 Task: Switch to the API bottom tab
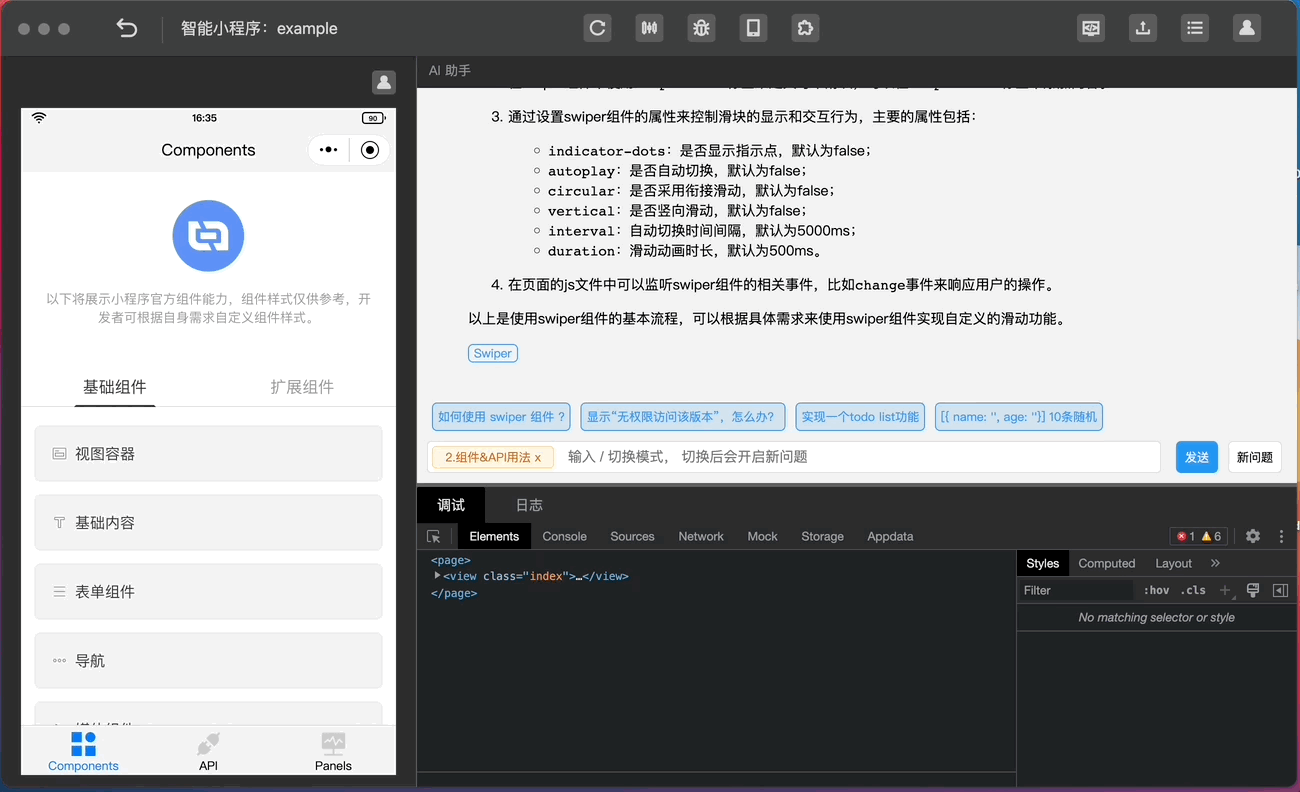(x=208, y=751)
